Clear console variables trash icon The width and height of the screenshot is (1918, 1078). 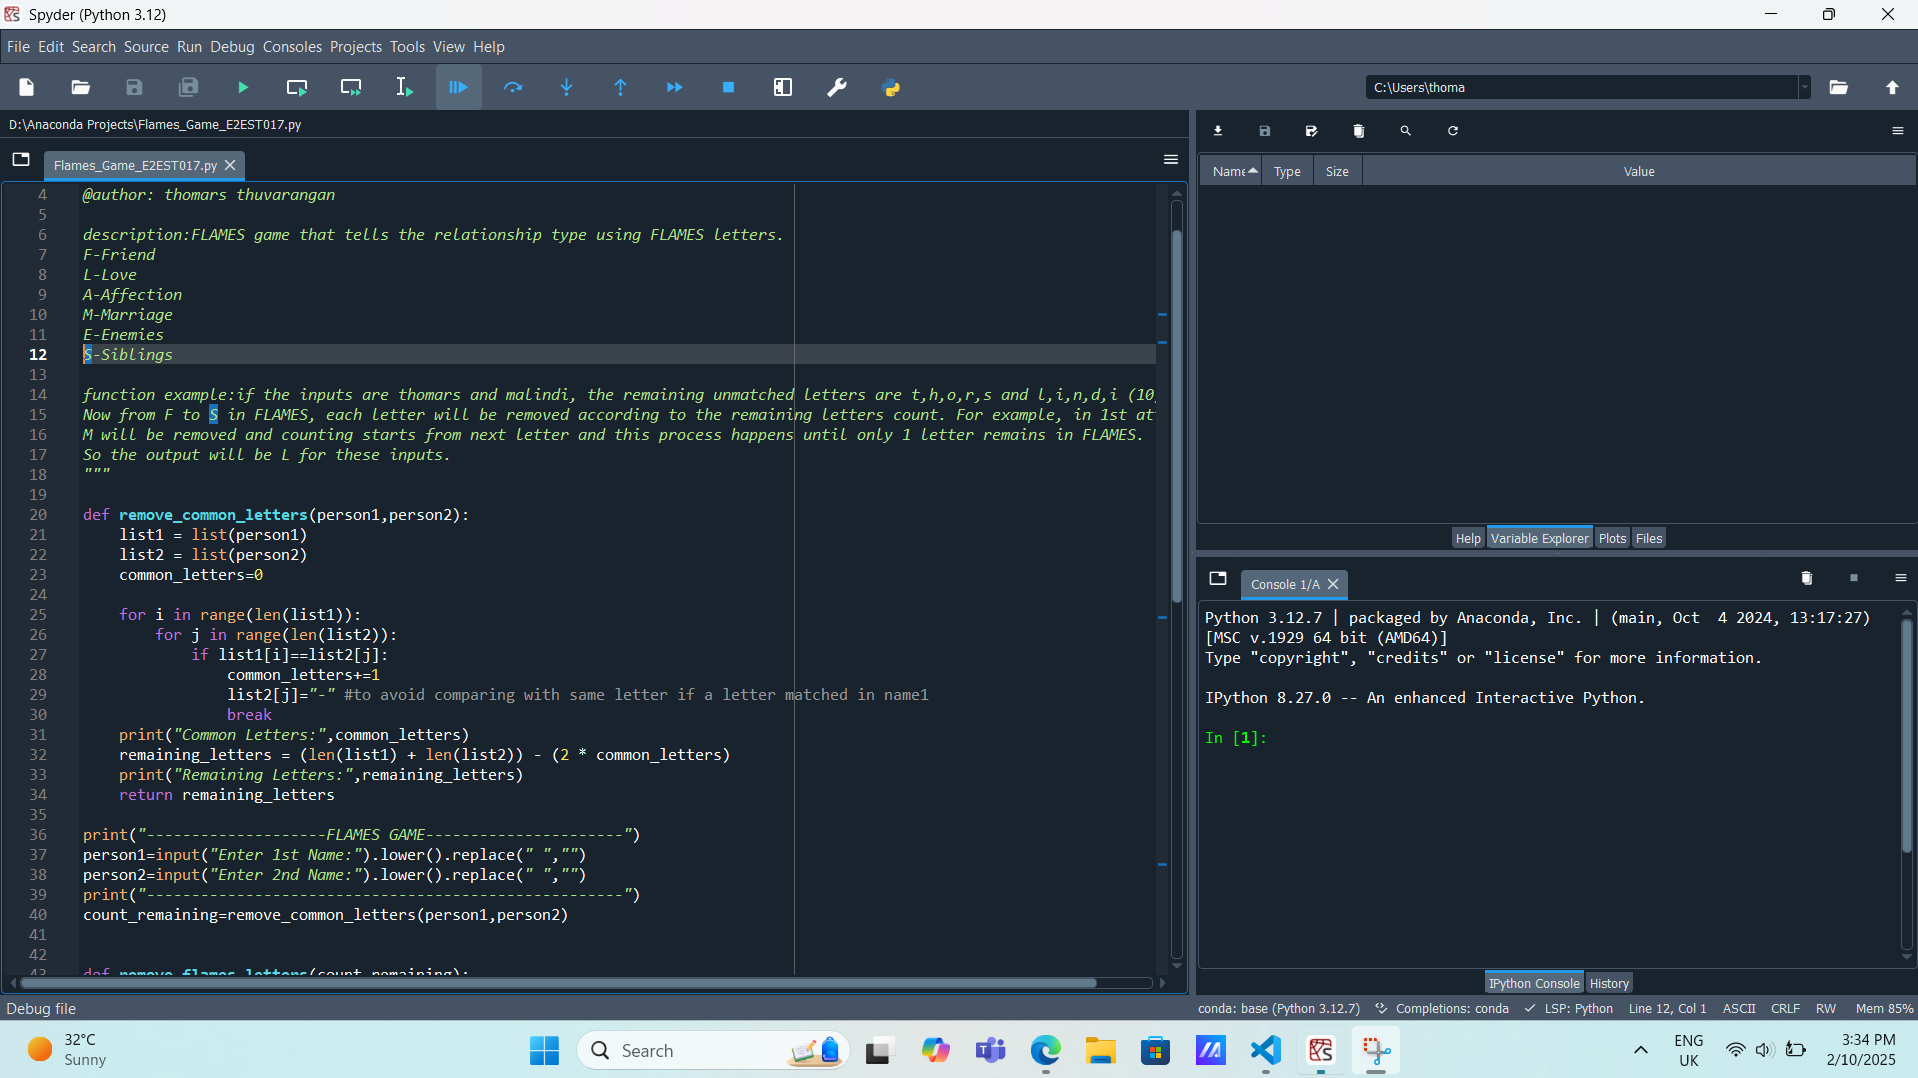coord(1807,578)
